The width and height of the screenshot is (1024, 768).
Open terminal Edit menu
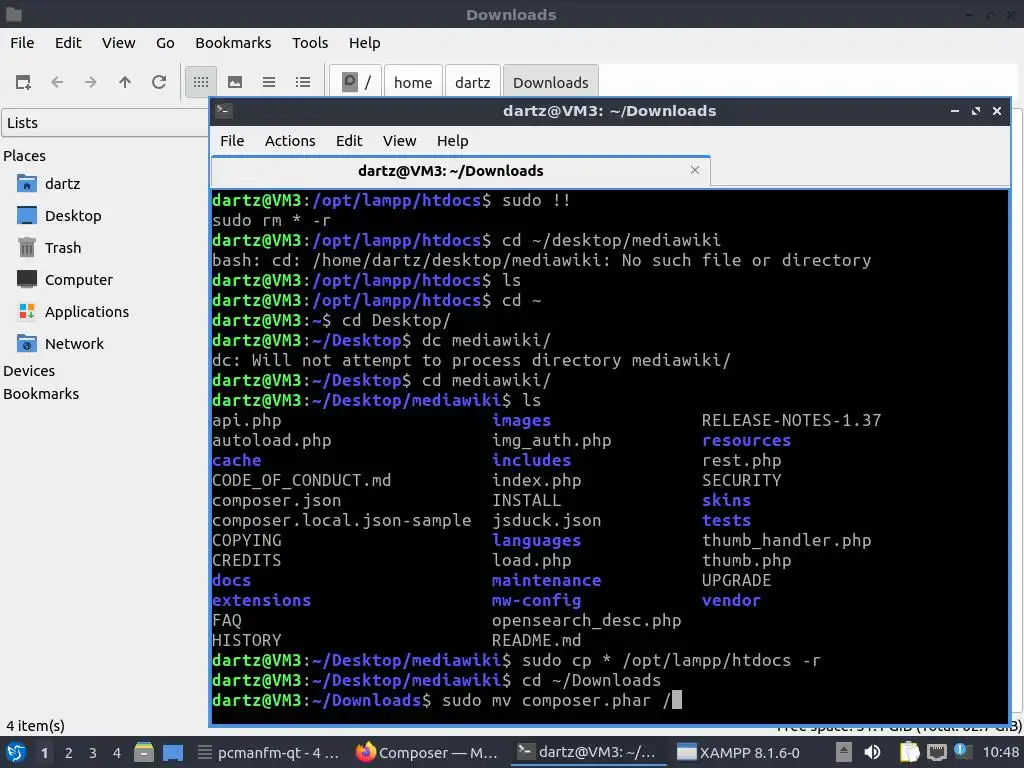coord(349,141)
